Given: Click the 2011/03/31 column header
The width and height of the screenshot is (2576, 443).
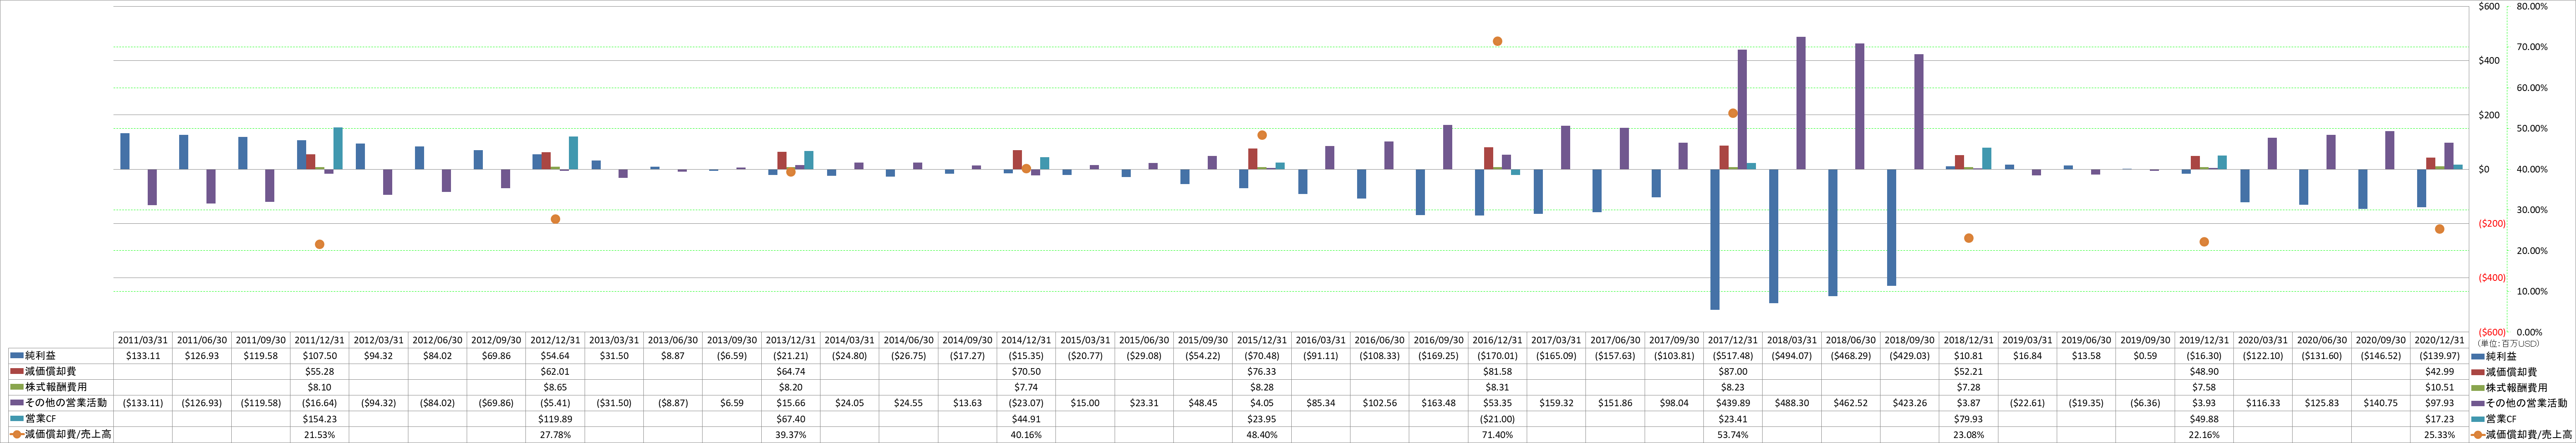Looking at the screenshot, I should [x=143, y=340].
